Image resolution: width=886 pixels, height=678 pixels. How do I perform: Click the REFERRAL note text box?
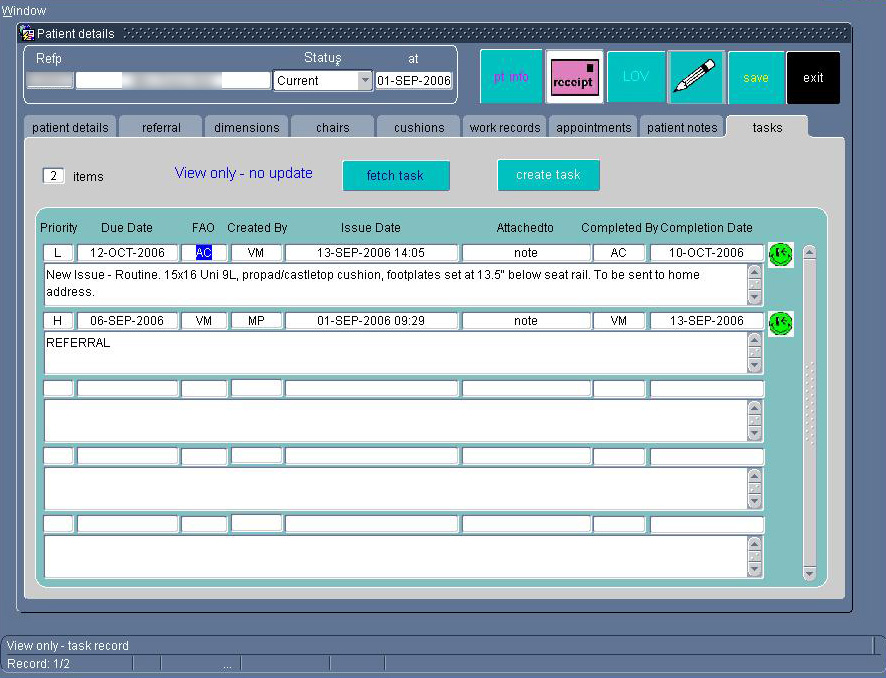pyautogui.click(x=396, y=353)
